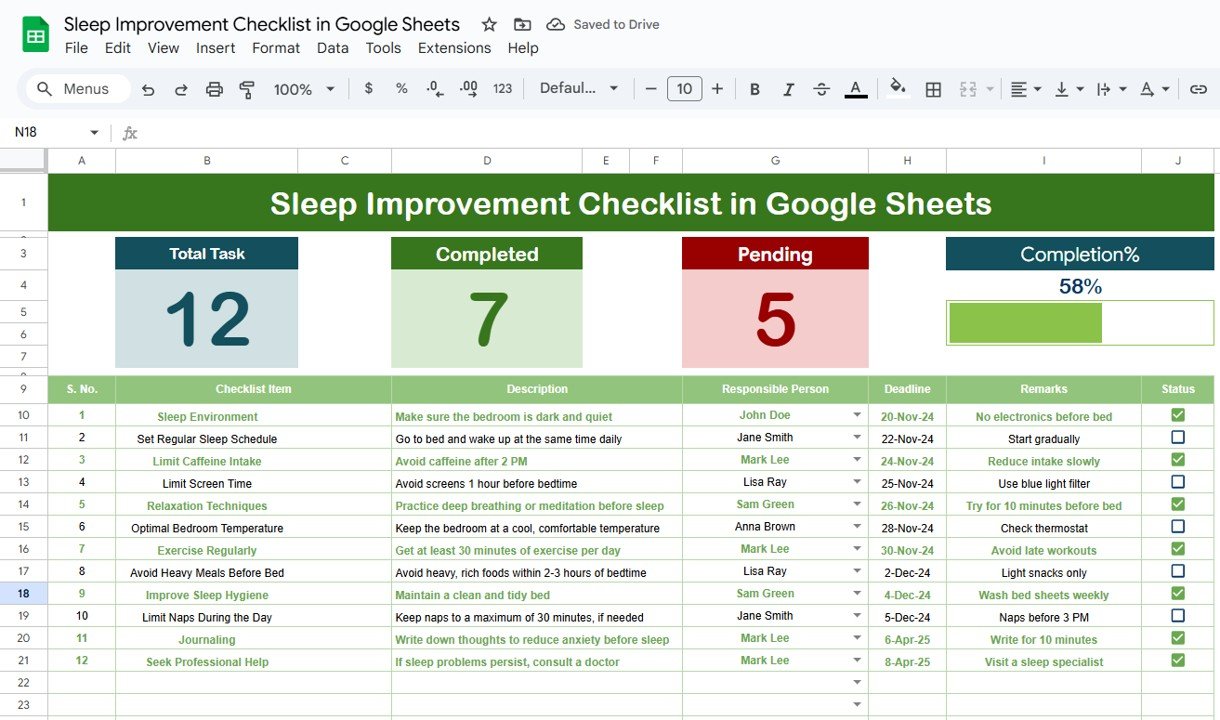Open the vertical align options
1220x720 pixels.
click(x=1068, y=89)
